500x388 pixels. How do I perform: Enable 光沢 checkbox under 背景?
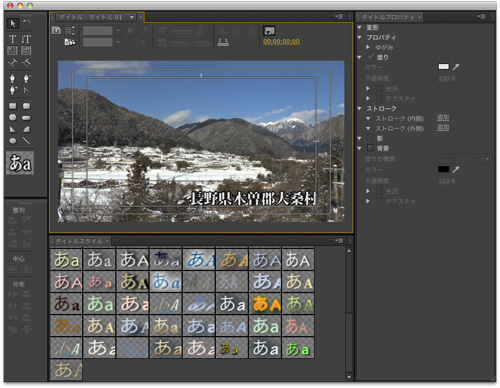(x=379, y=191)
